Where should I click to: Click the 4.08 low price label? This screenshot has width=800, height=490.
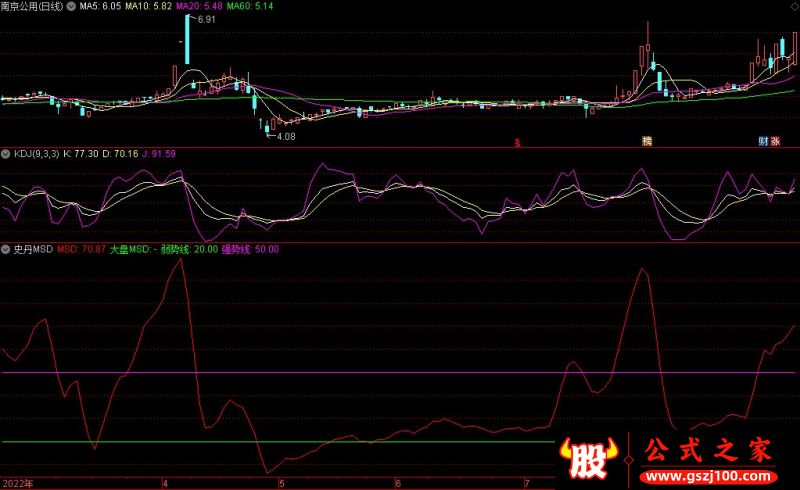tap(286, 136)
